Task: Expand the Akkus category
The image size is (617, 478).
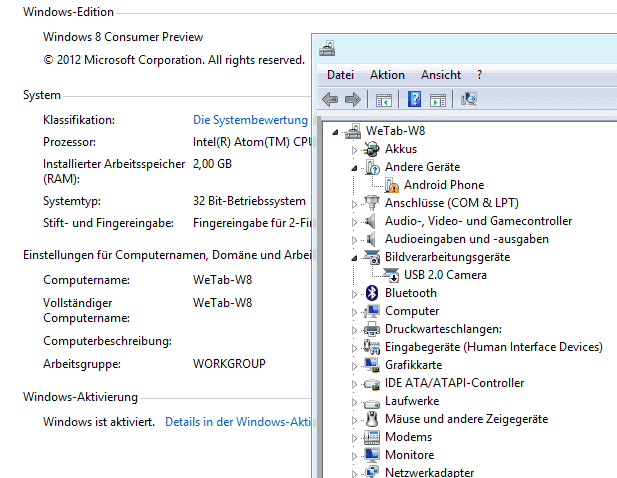Action: point(354,150)
